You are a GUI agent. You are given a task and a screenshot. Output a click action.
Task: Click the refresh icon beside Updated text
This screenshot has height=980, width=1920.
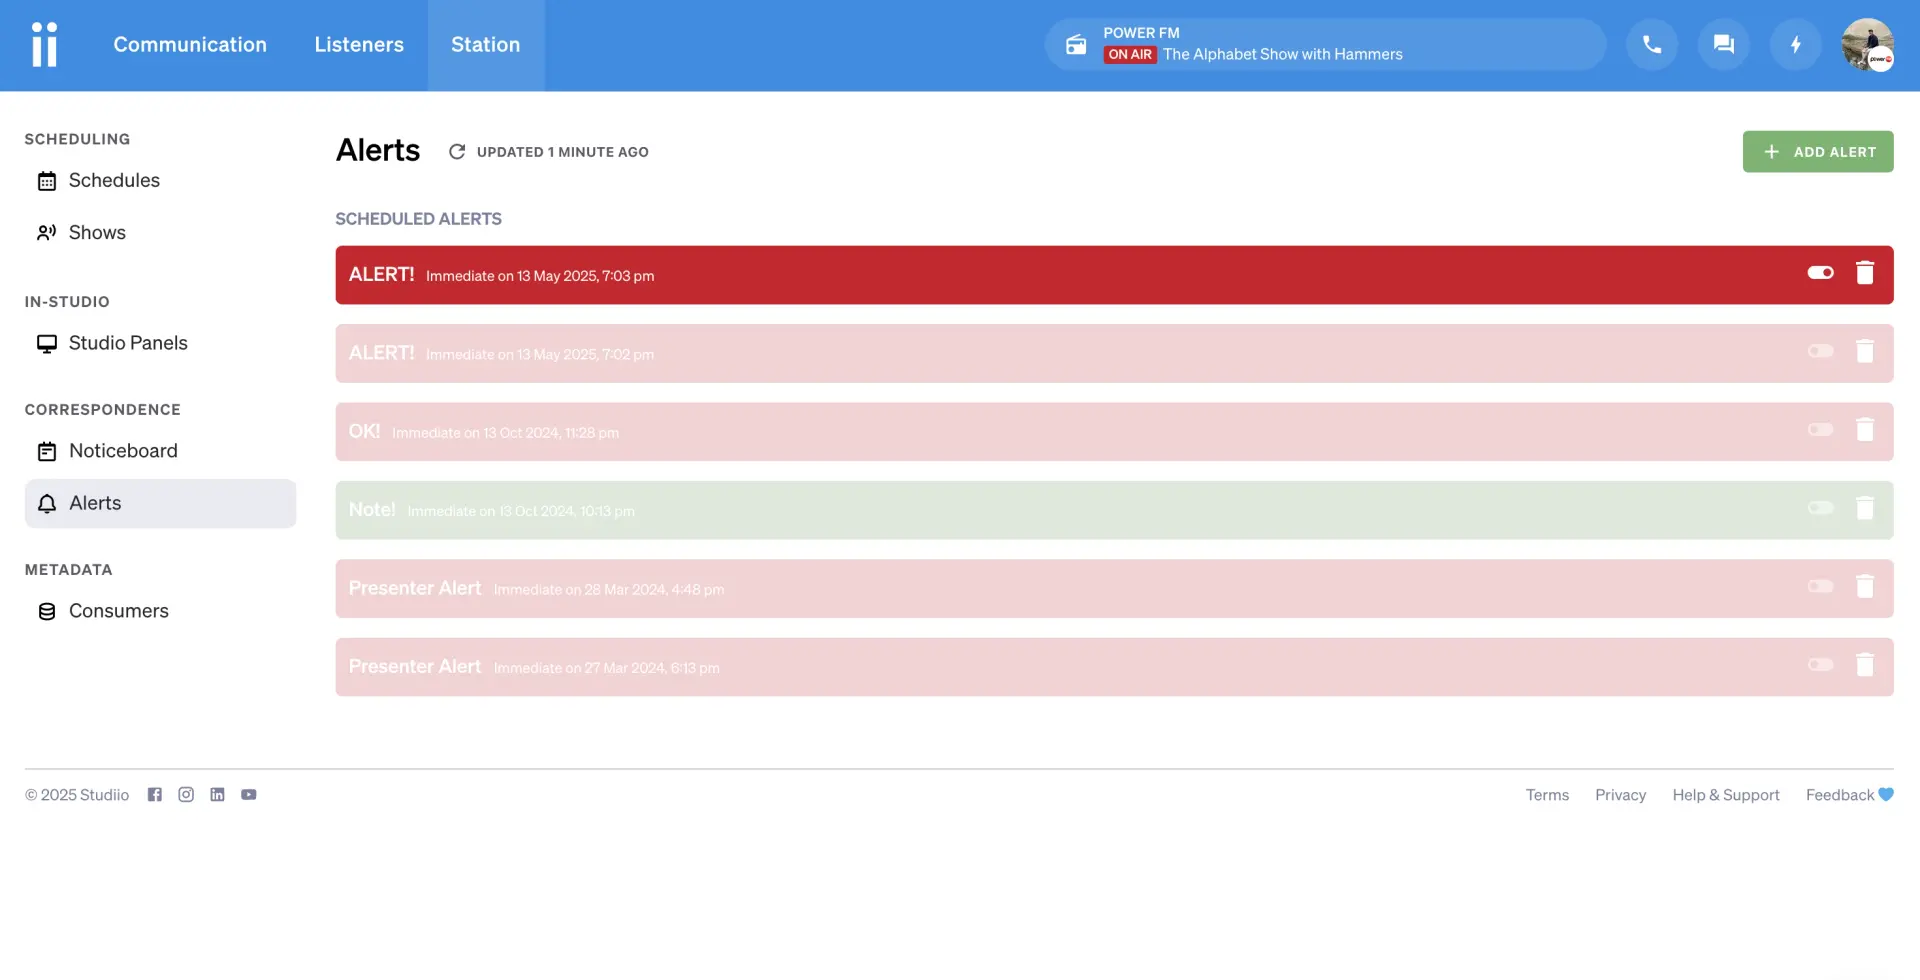457,152
